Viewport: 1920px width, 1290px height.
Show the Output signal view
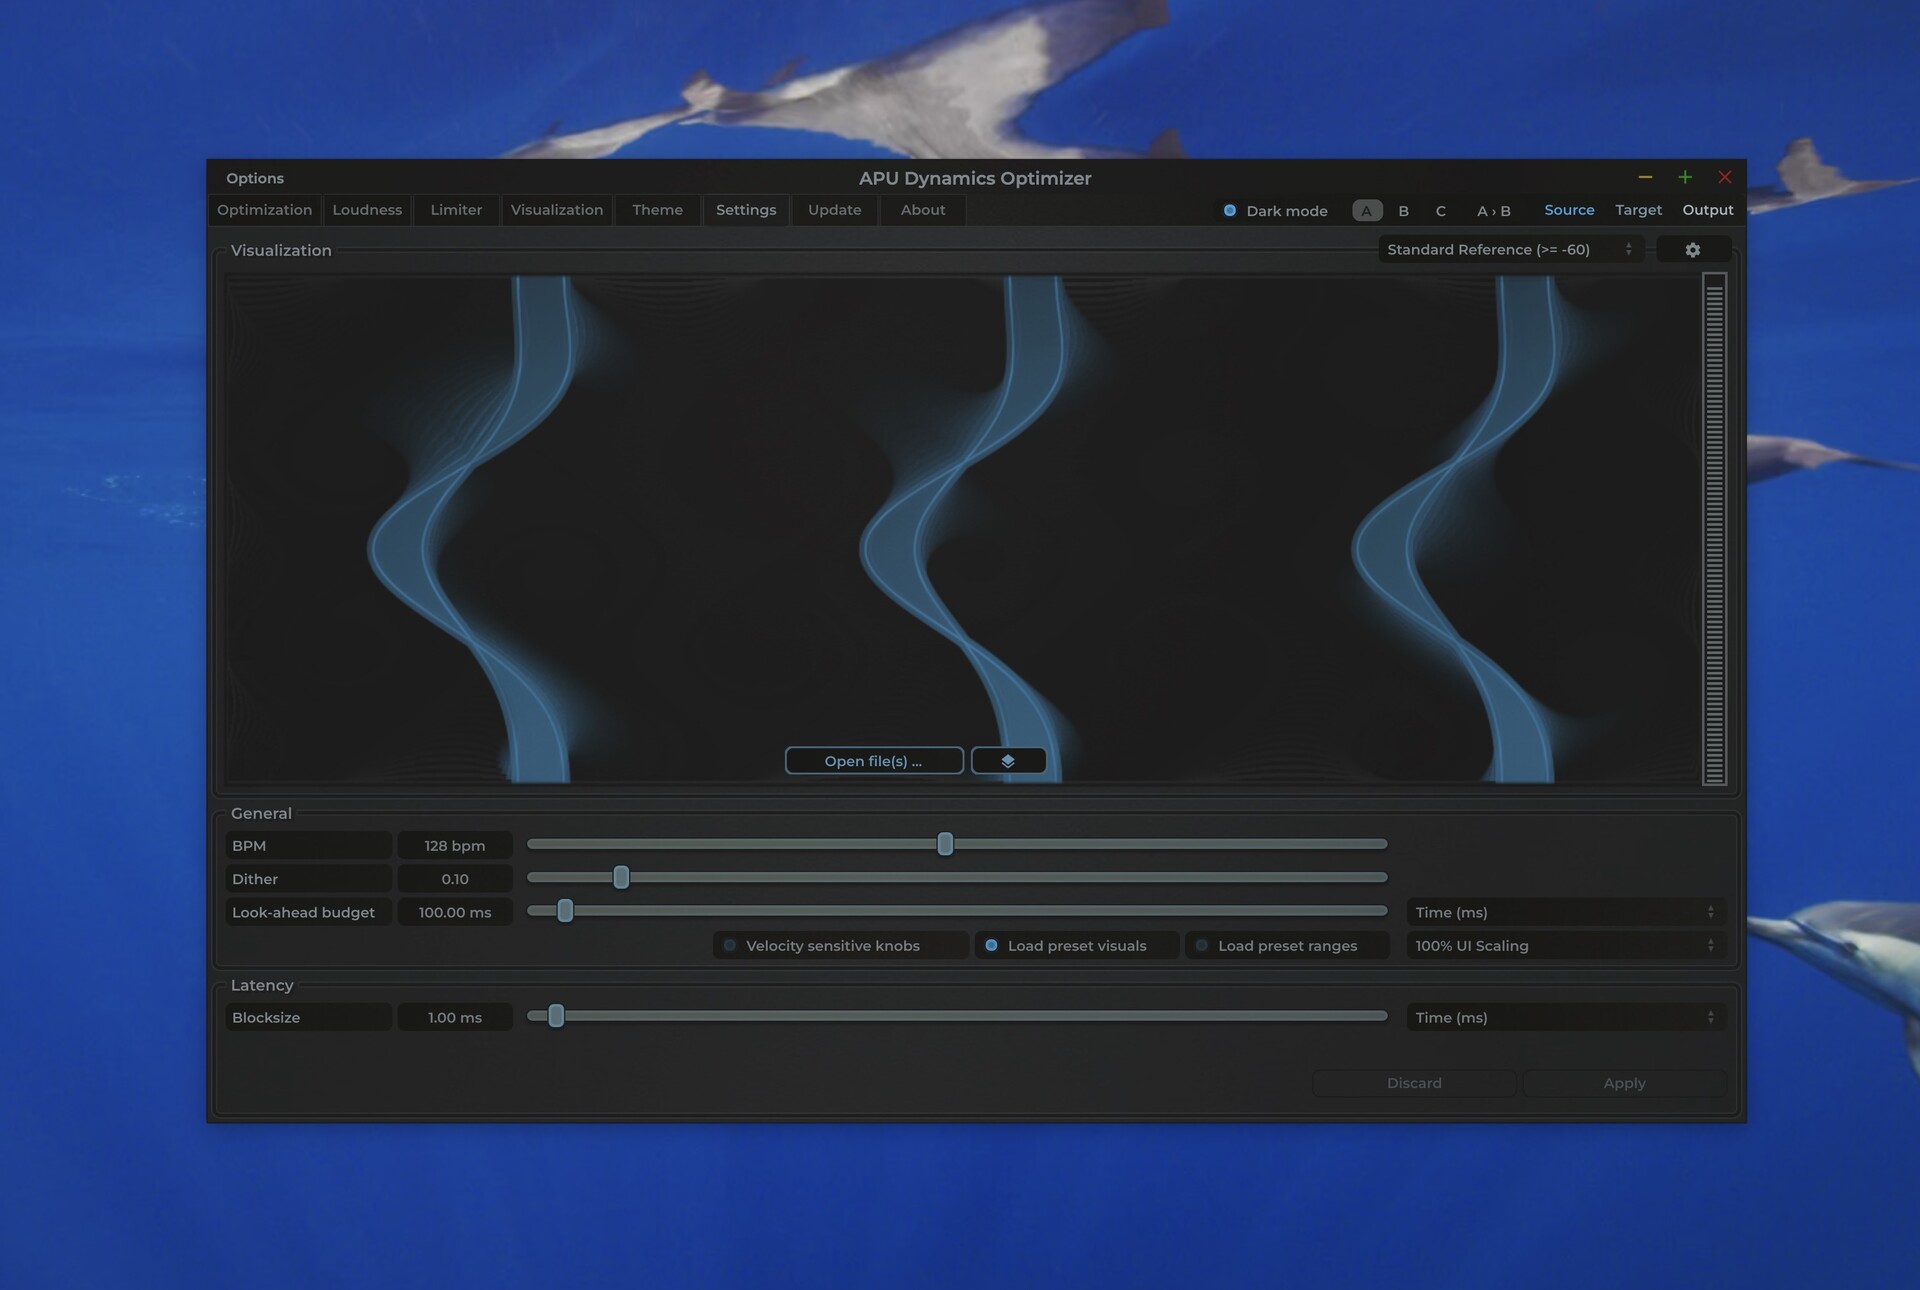(x=1707, y=210)
